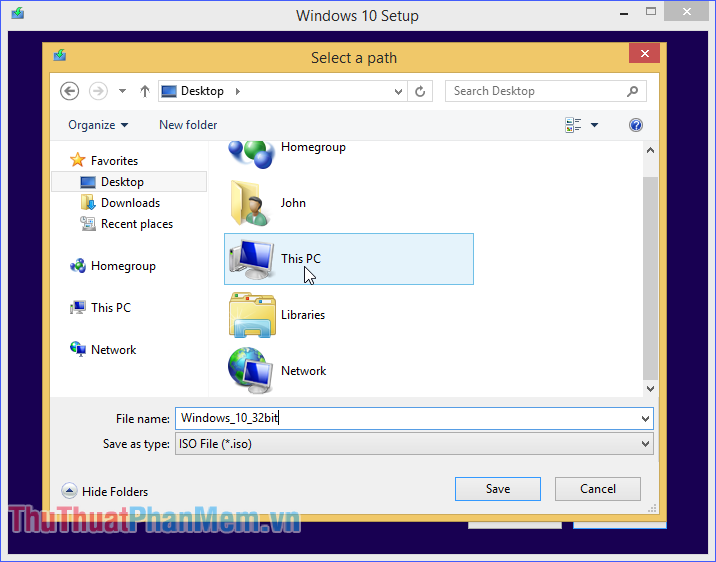The width and height of the screenshot is (716, 562).
Task: Click the Save button
Action: click(x=498, y=489)
